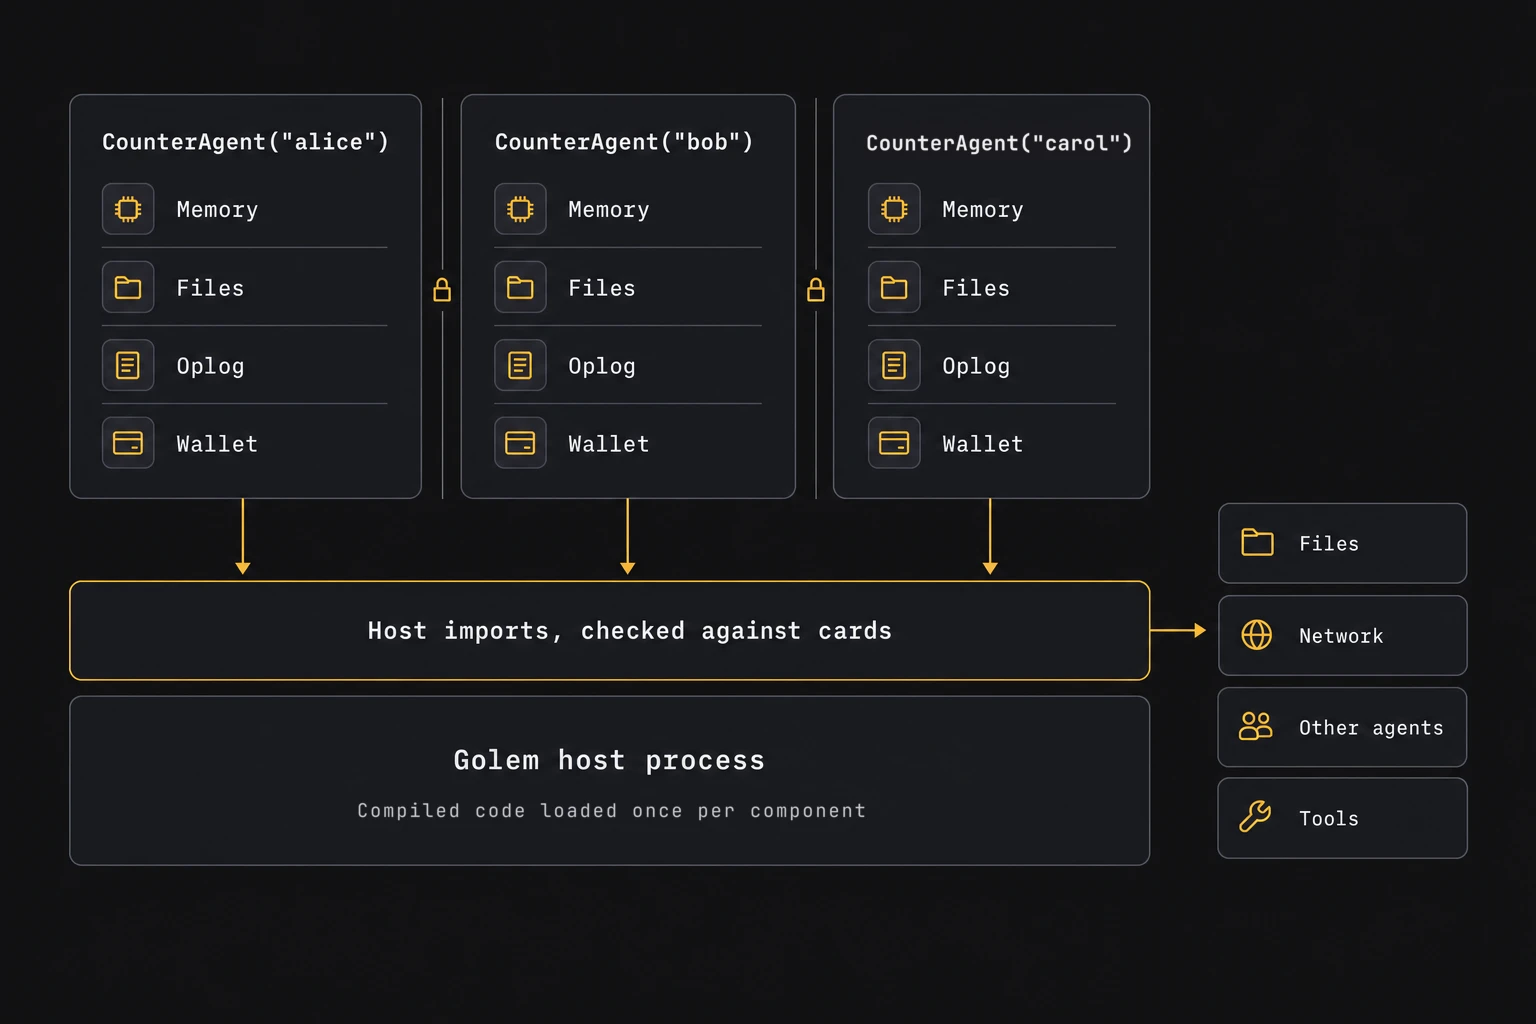The width and height of the screenshot is (1536, 1024).
Task: Select the CounterAgent("alice") title
Action: coord(245,142)
